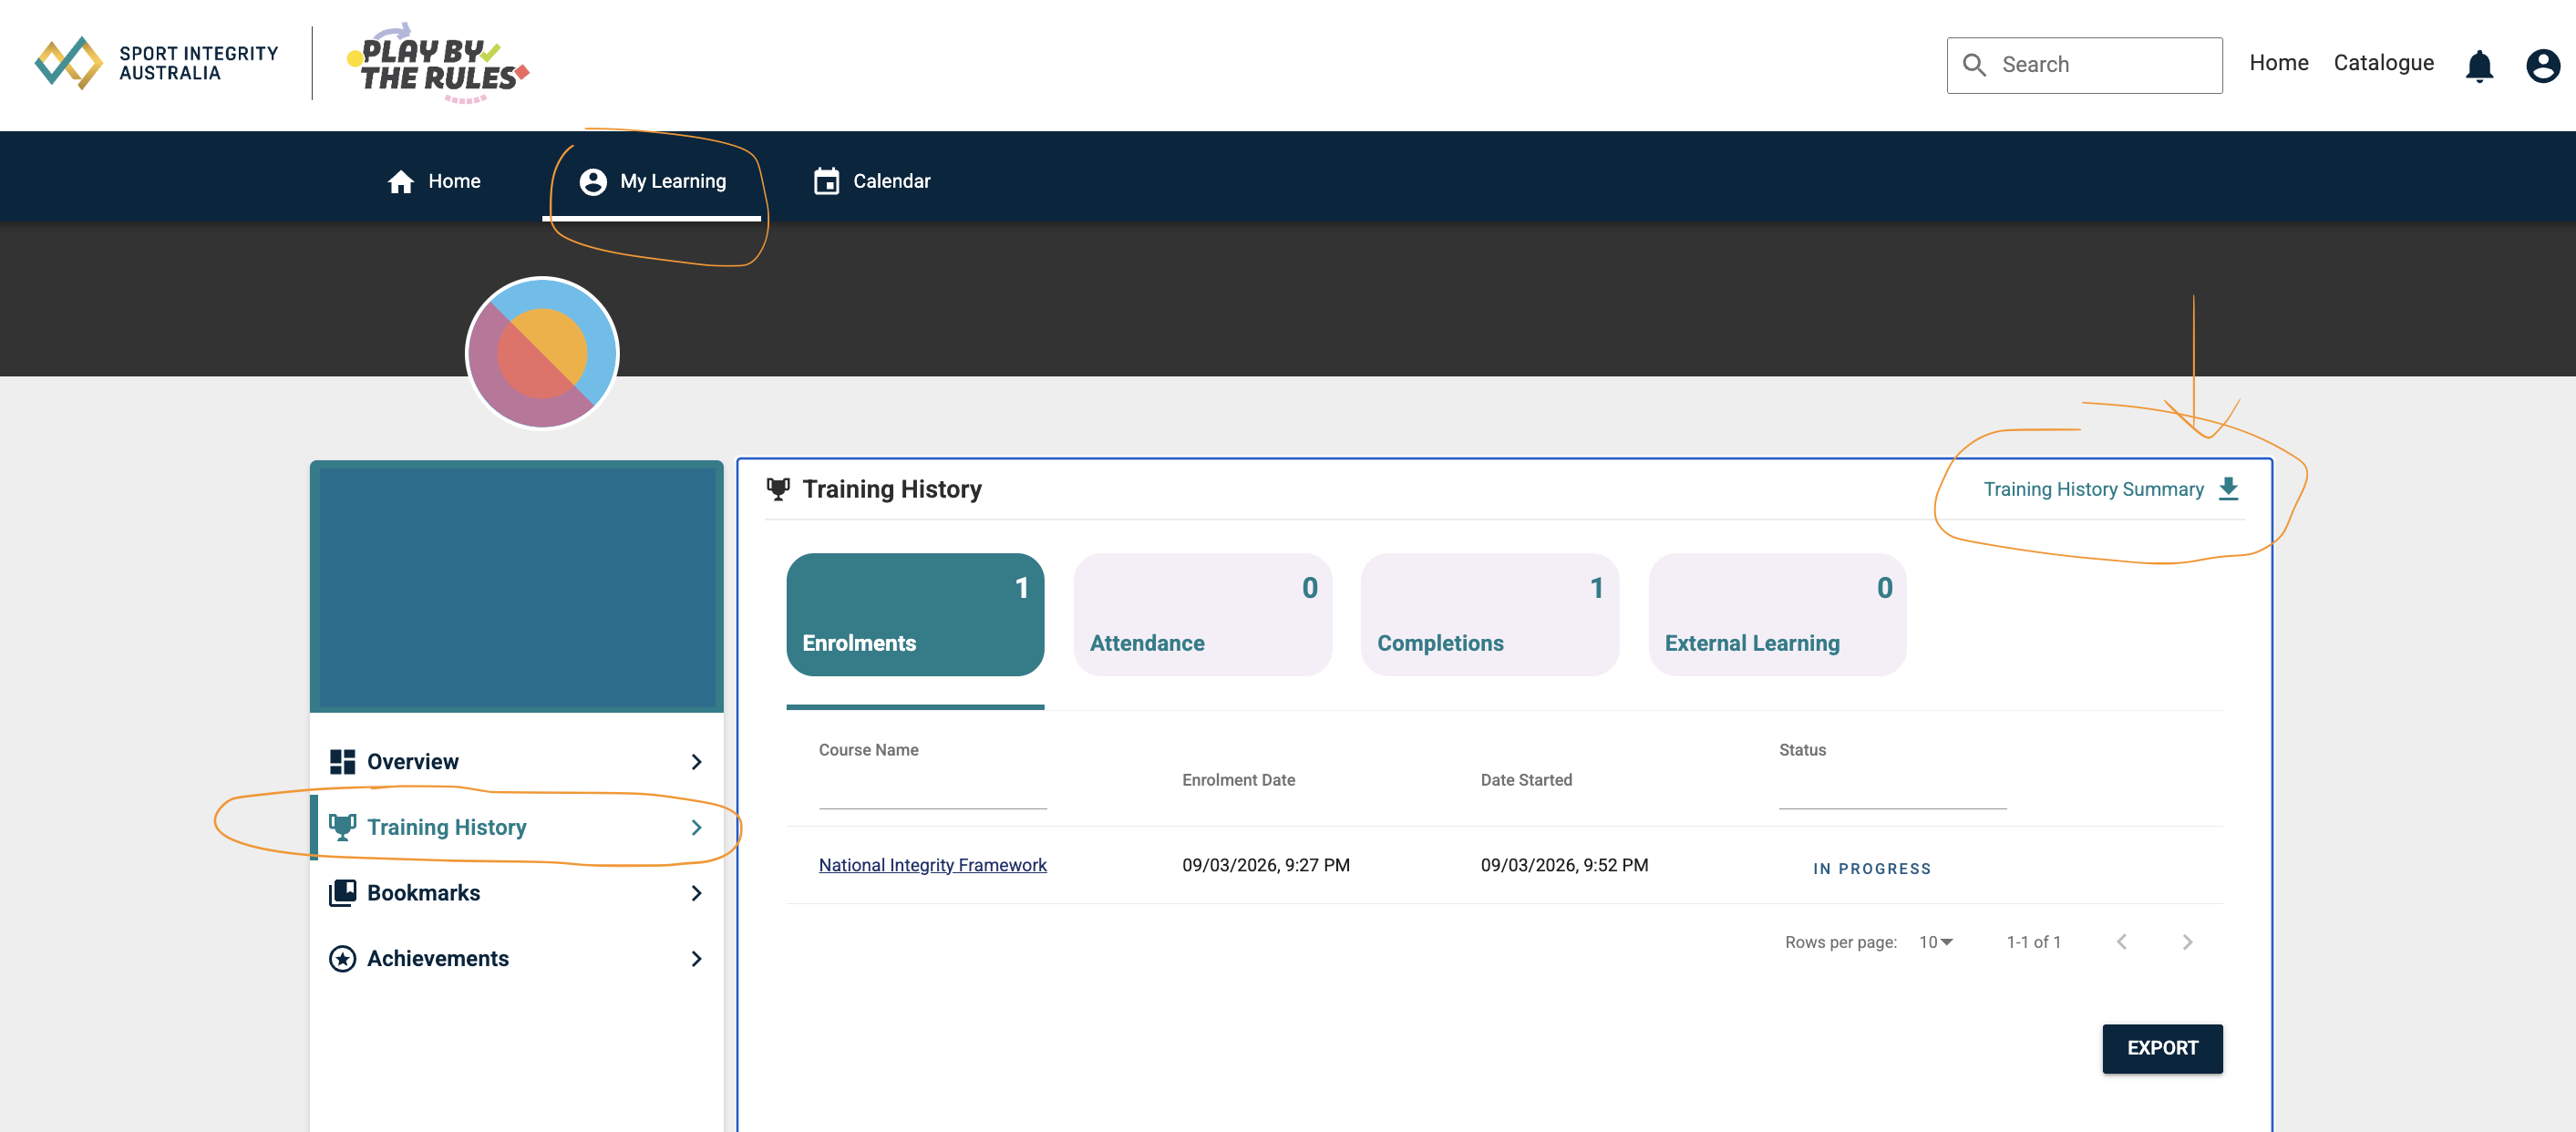Click the home icon in navy navigation bar

click(401, 181)
